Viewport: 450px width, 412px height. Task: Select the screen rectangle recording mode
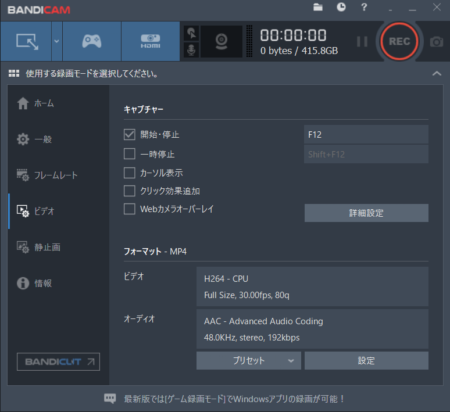click(26, 41)
